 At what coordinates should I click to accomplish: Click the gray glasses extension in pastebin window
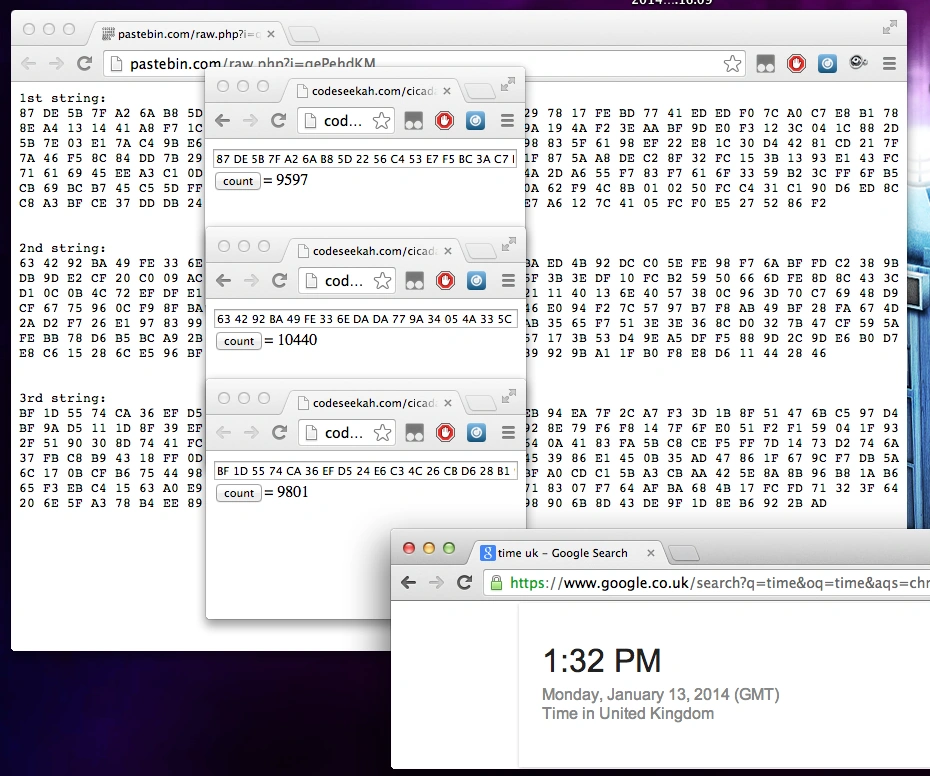pyautogui.click(x=765, y=63)
